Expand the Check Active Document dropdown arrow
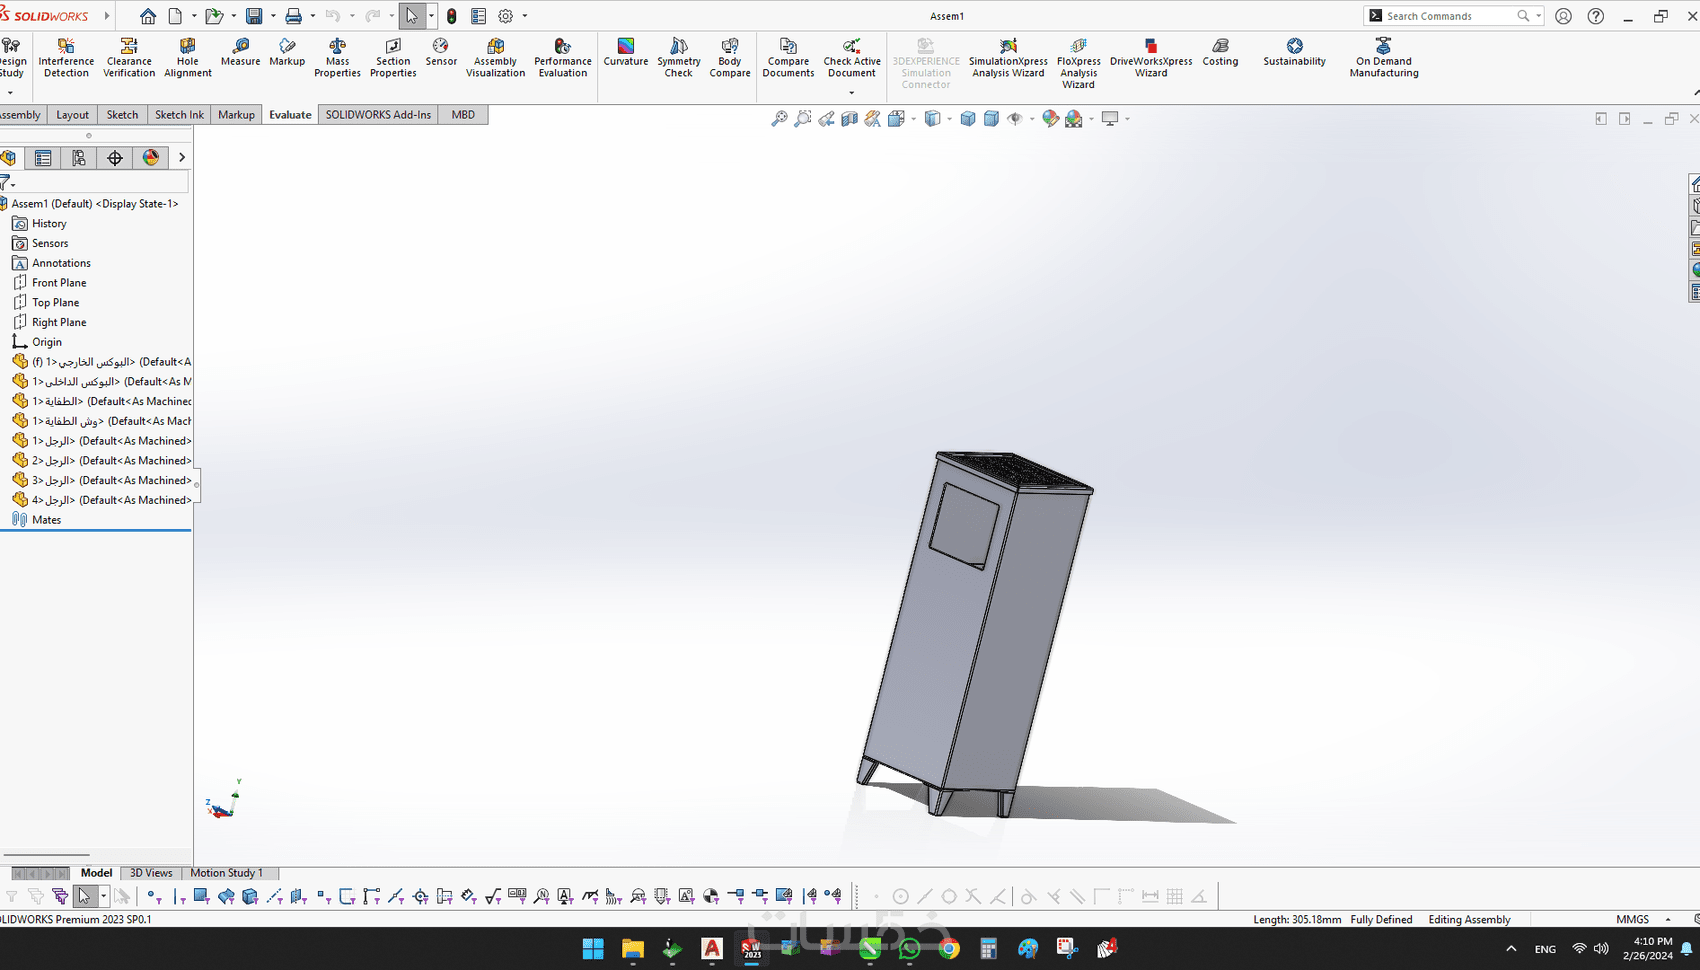Image resolution: width=1700 pixels, height=970 pixels. (x=852, y=93)
